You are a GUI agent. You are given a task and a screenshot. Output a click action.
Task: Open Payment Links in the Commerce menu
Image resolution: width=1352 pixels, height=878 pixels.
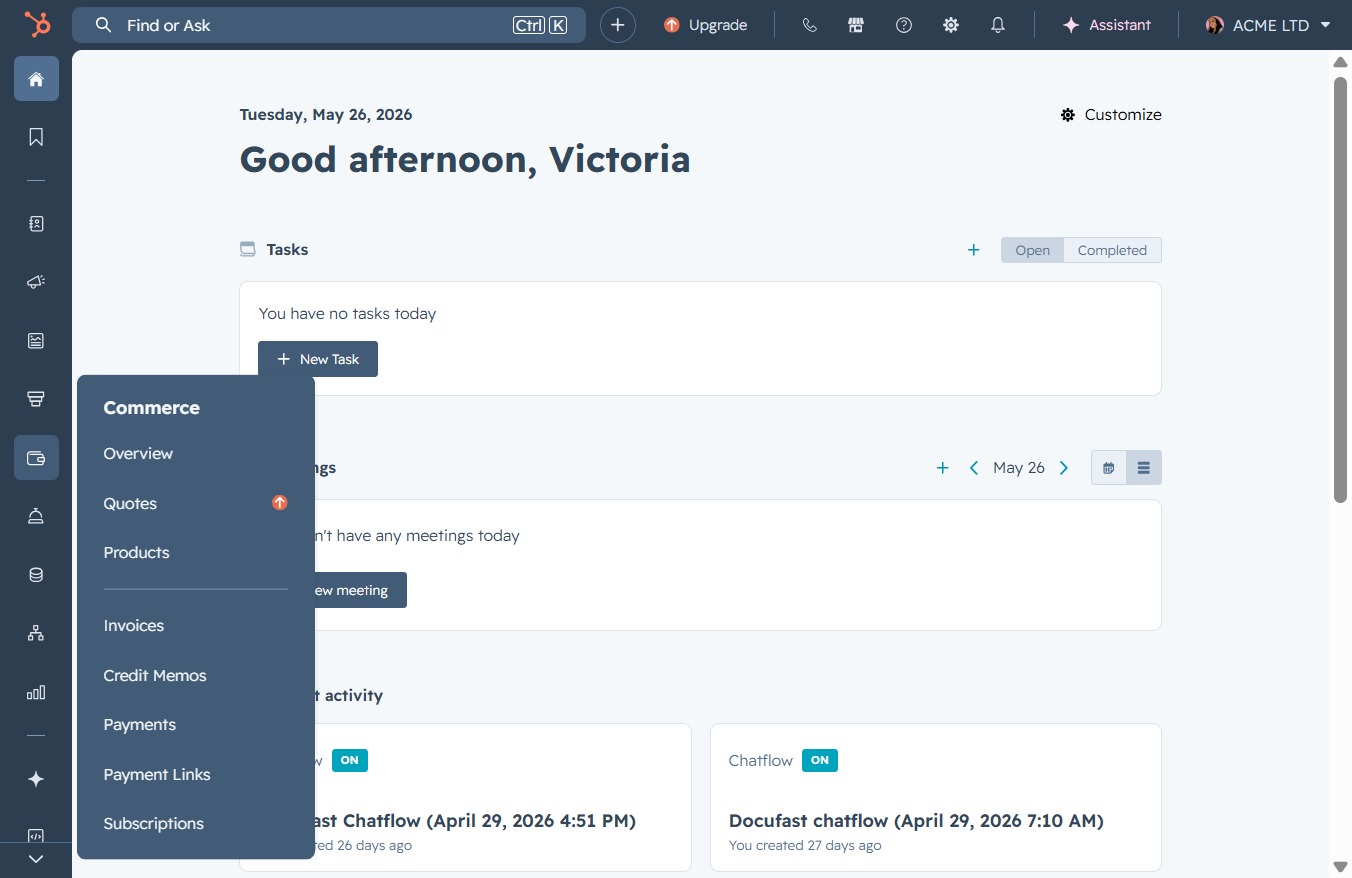click(x=157, y=775)
